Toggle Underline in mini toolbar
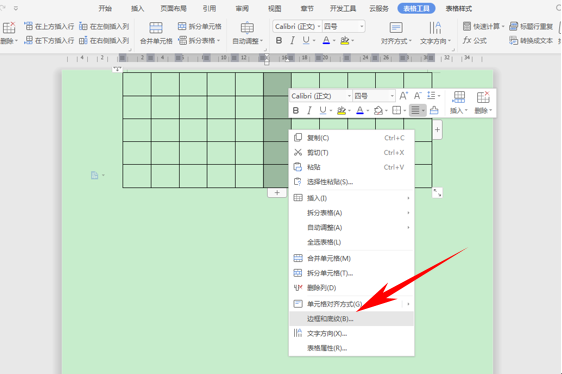 pos(323,110)
